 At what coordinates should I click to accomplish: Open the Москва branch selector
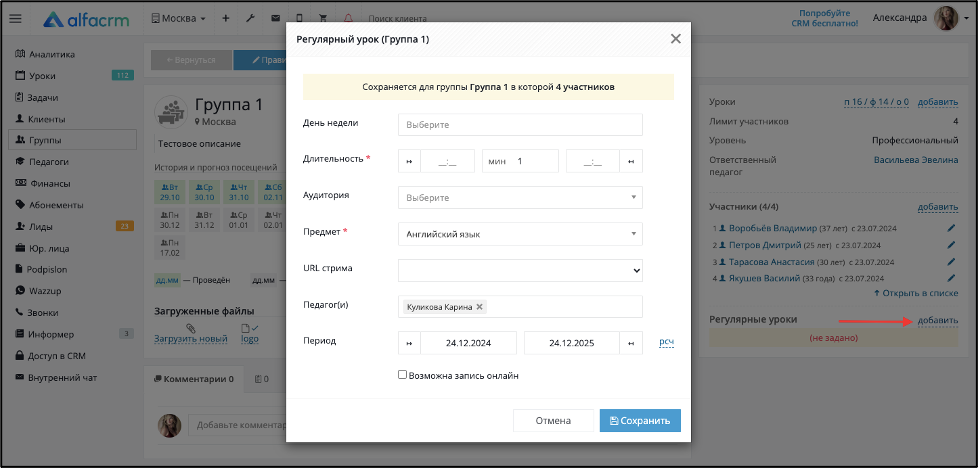[x=179, y=19]
